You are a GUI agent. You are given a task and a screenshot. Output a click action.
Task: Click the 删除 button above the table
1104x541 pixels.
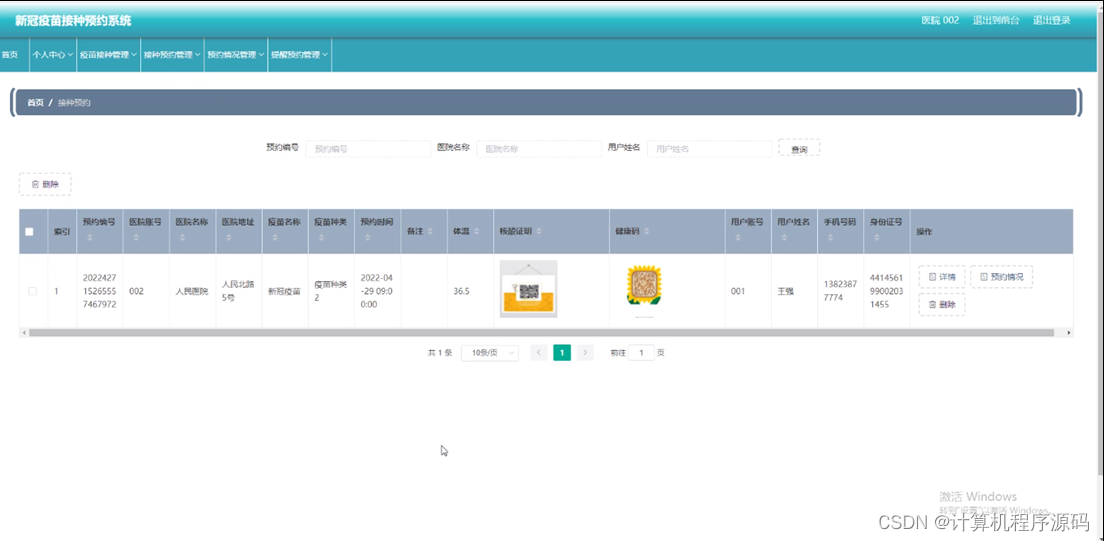click(x=45, y=185)
